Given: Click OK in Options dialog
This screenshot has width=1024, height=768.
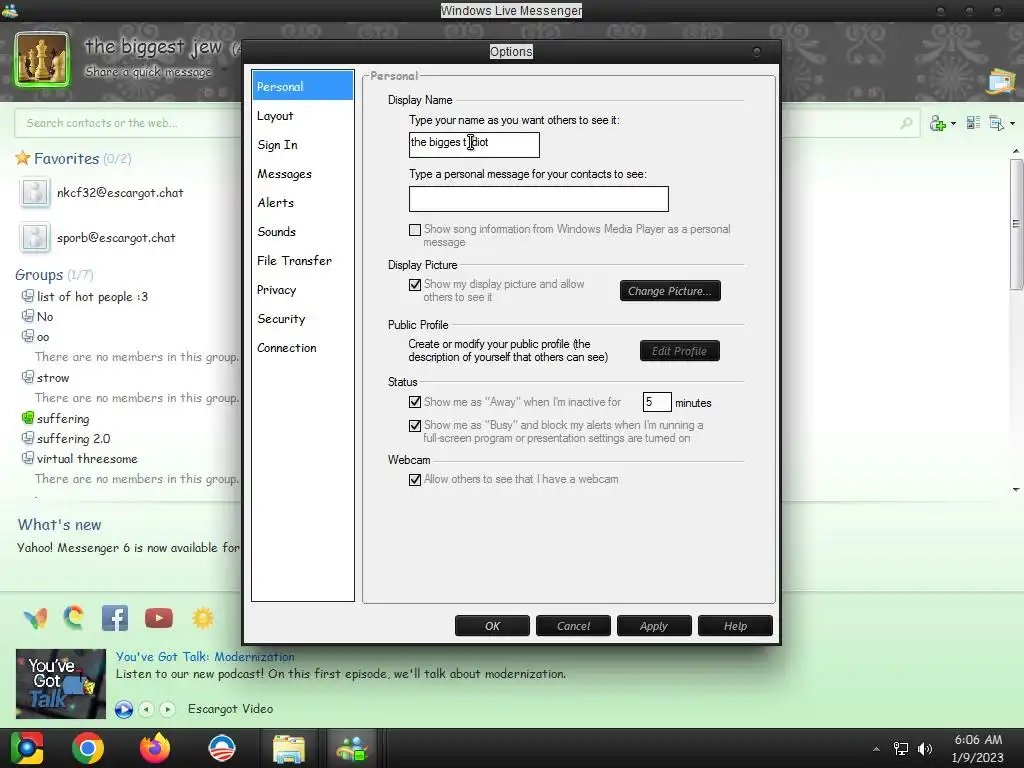Looking at the screenshot, I should [x=492, y=626].
